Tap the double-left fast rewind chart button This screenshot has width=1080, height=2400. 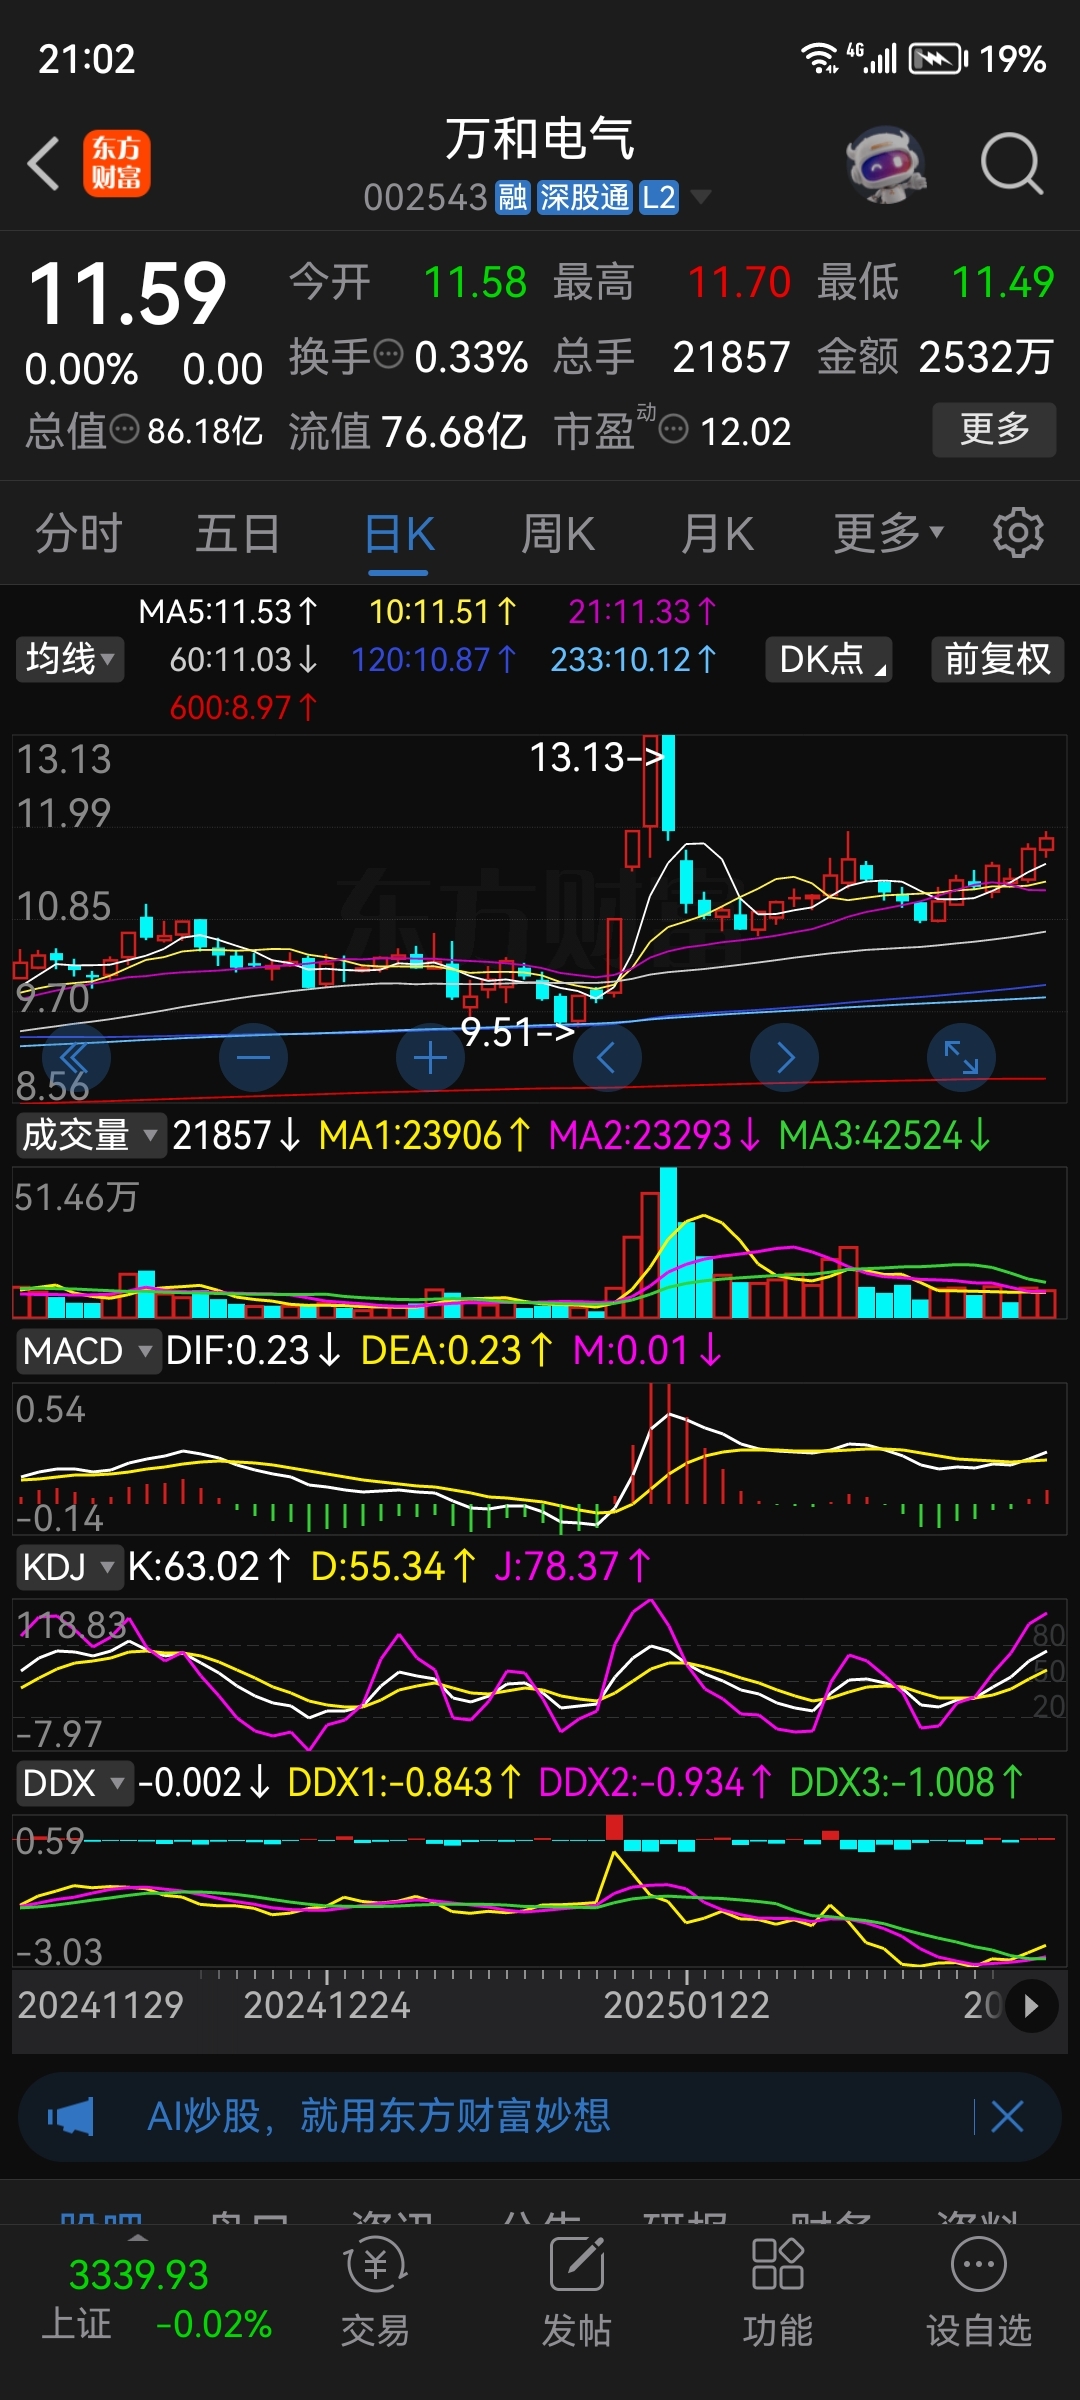point(75,1057)
